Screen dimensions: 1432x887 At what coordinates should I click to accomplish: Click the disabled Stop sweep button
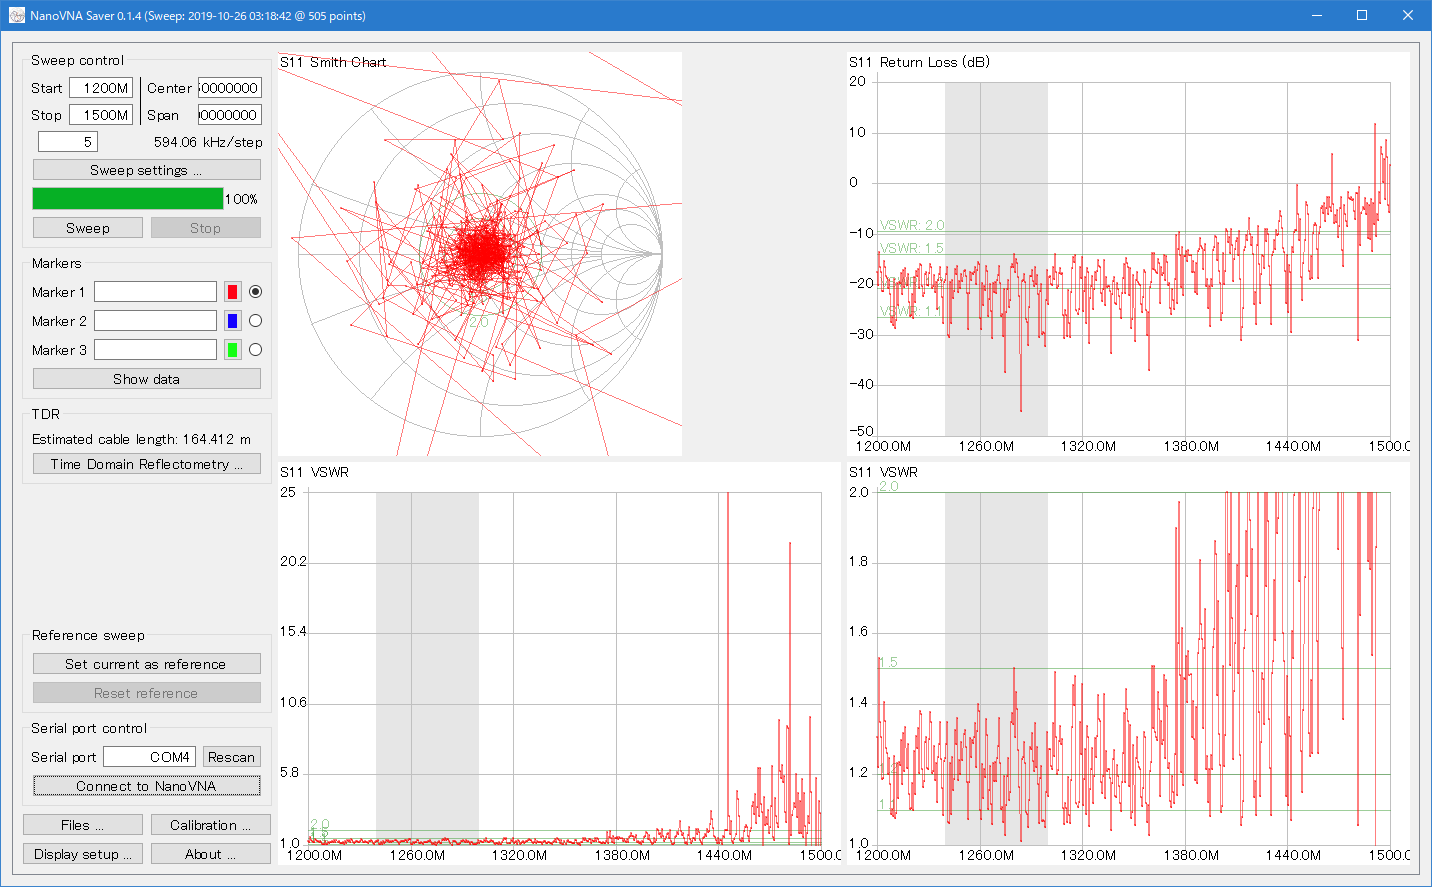pos(206,228)
